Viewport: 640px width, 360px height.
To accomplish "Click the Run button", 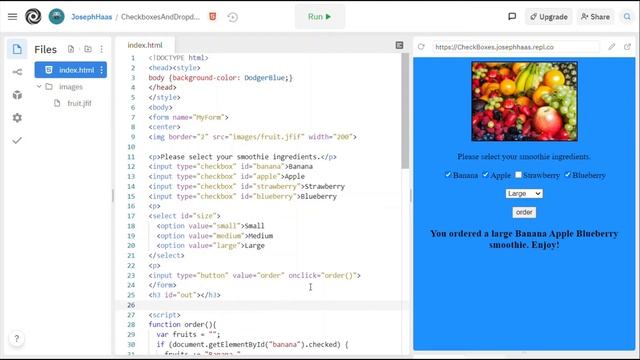I will click(x=320, y=17).
